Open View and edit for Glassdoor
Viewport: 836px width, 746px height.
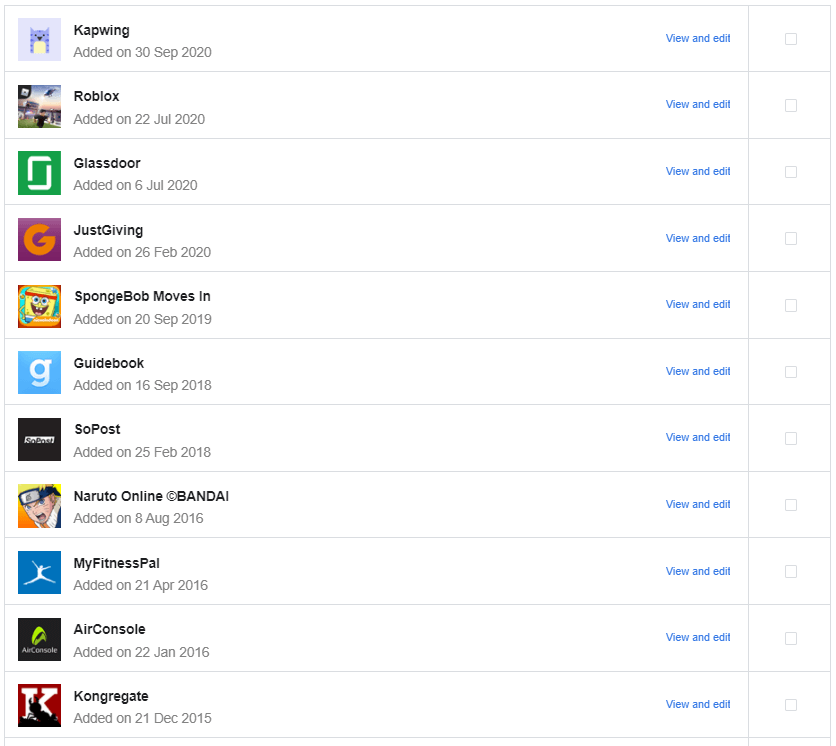pos(697,171)
